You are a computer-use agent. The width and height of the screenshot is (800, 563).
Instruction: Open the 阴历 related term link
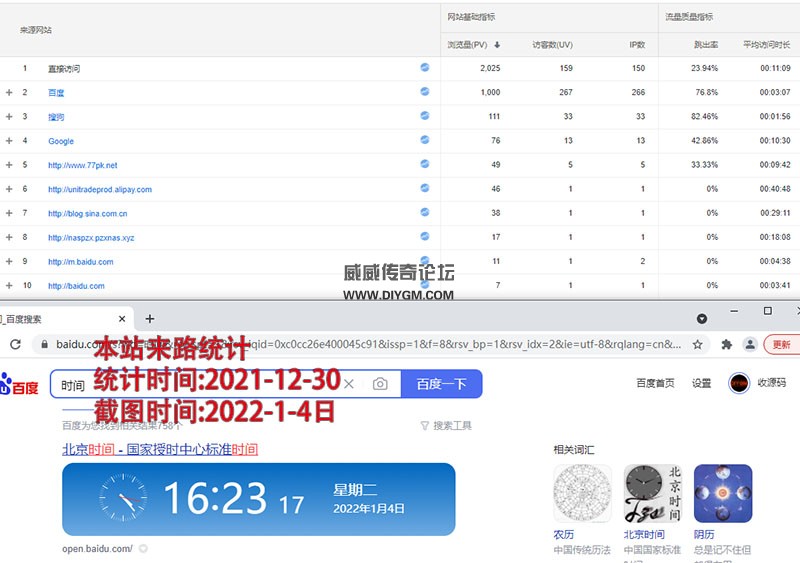coord(704,534)
